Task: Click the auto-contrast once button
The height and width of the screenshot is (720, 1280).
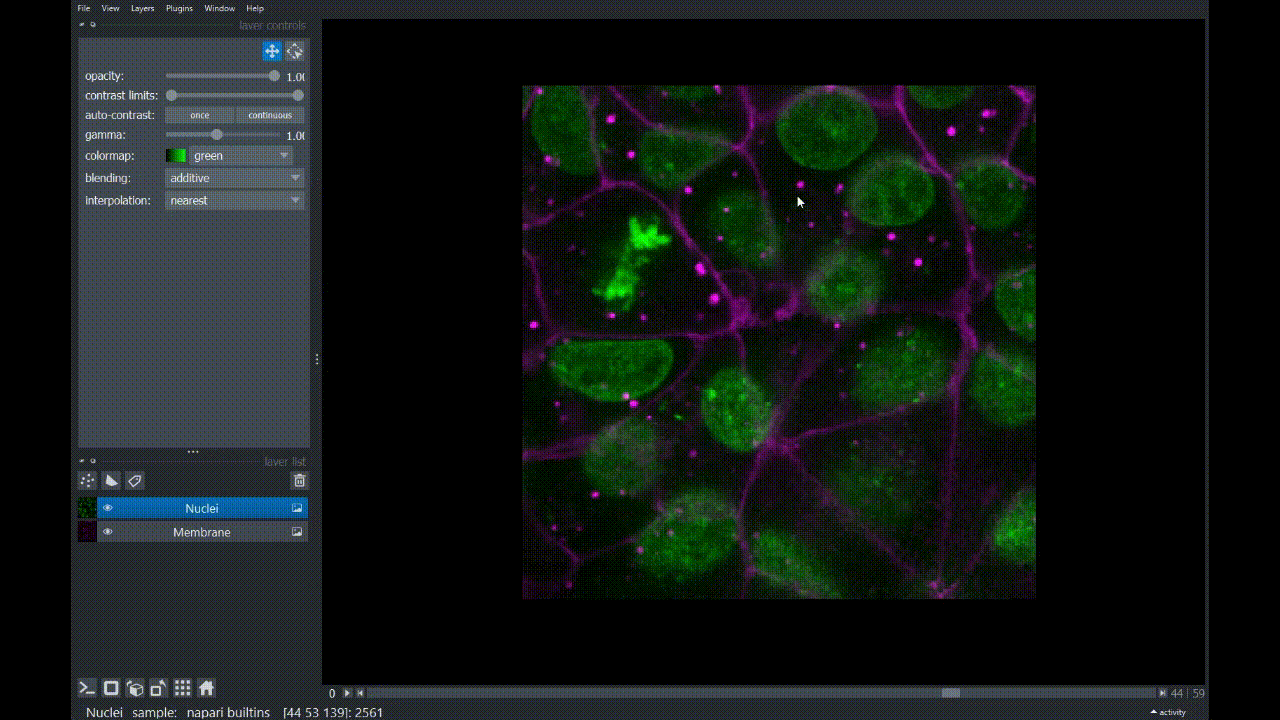Action: (x=200, y=115)
